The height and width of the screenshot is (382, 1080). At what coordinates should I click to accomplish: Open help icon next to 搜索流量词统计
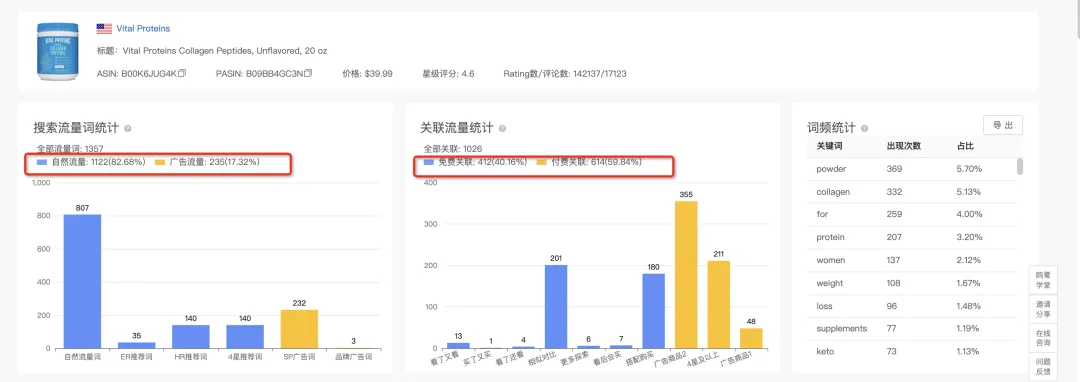pyautogui.click(x=127, y=129)
